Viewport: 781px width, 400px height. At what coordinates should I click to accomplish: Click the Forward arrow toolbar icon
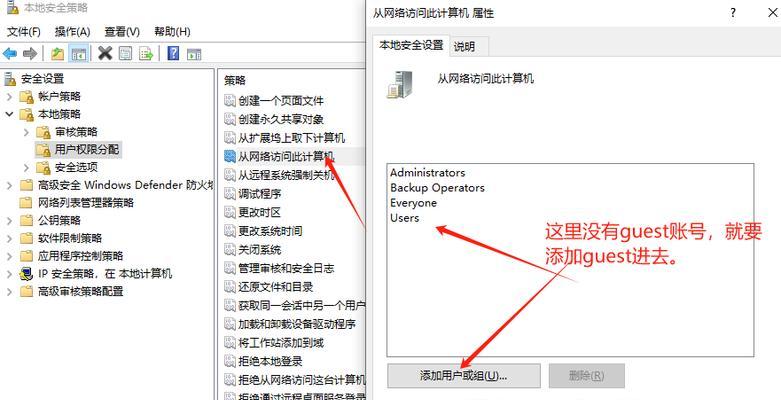(30, 53)
